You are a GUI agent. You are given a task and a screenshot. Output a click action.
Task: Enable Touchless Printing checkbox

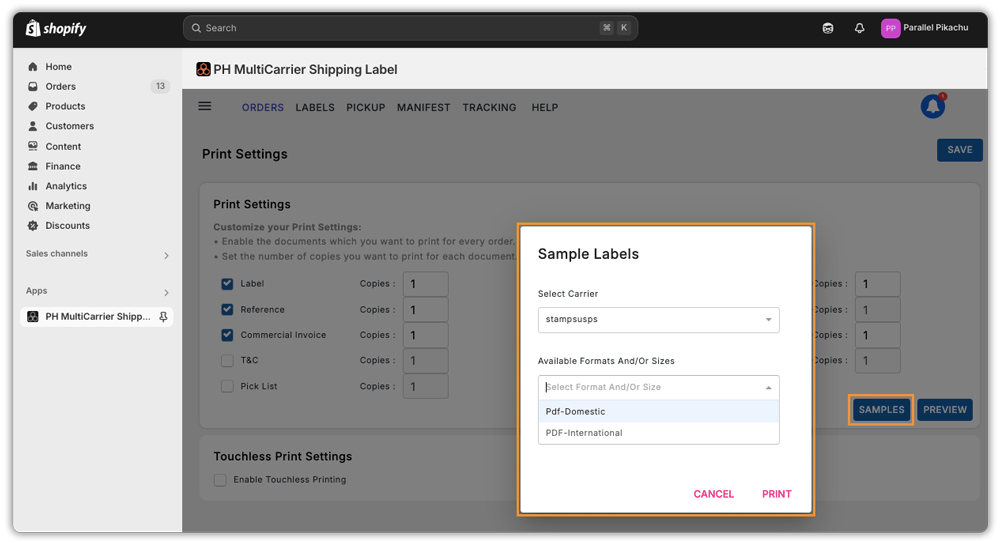pos(220,480)
